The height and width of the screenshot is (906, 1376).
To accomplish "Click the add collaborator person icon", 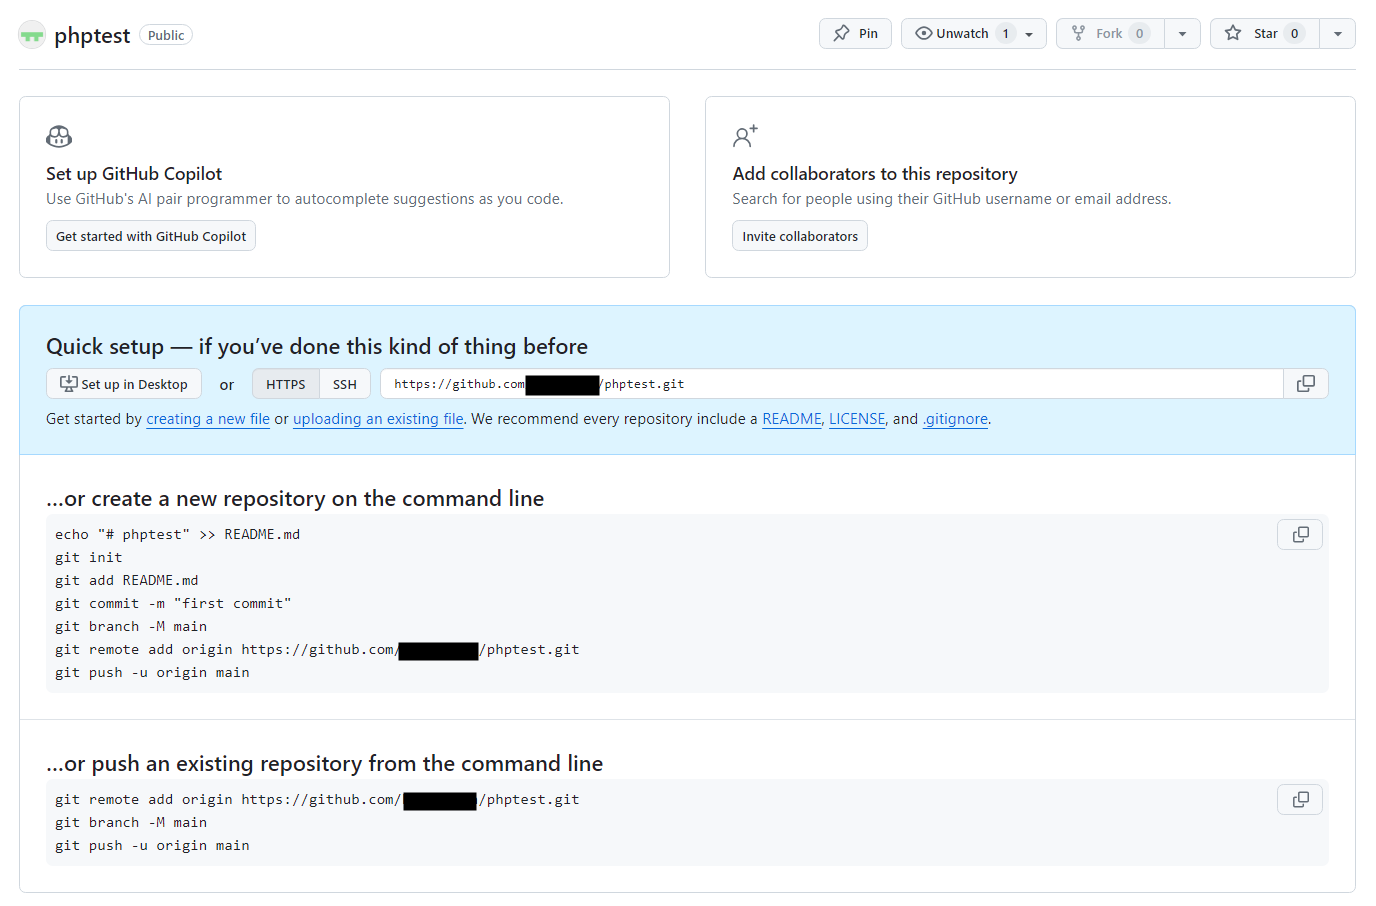I will pyautogui.click(x=745, y=136).
